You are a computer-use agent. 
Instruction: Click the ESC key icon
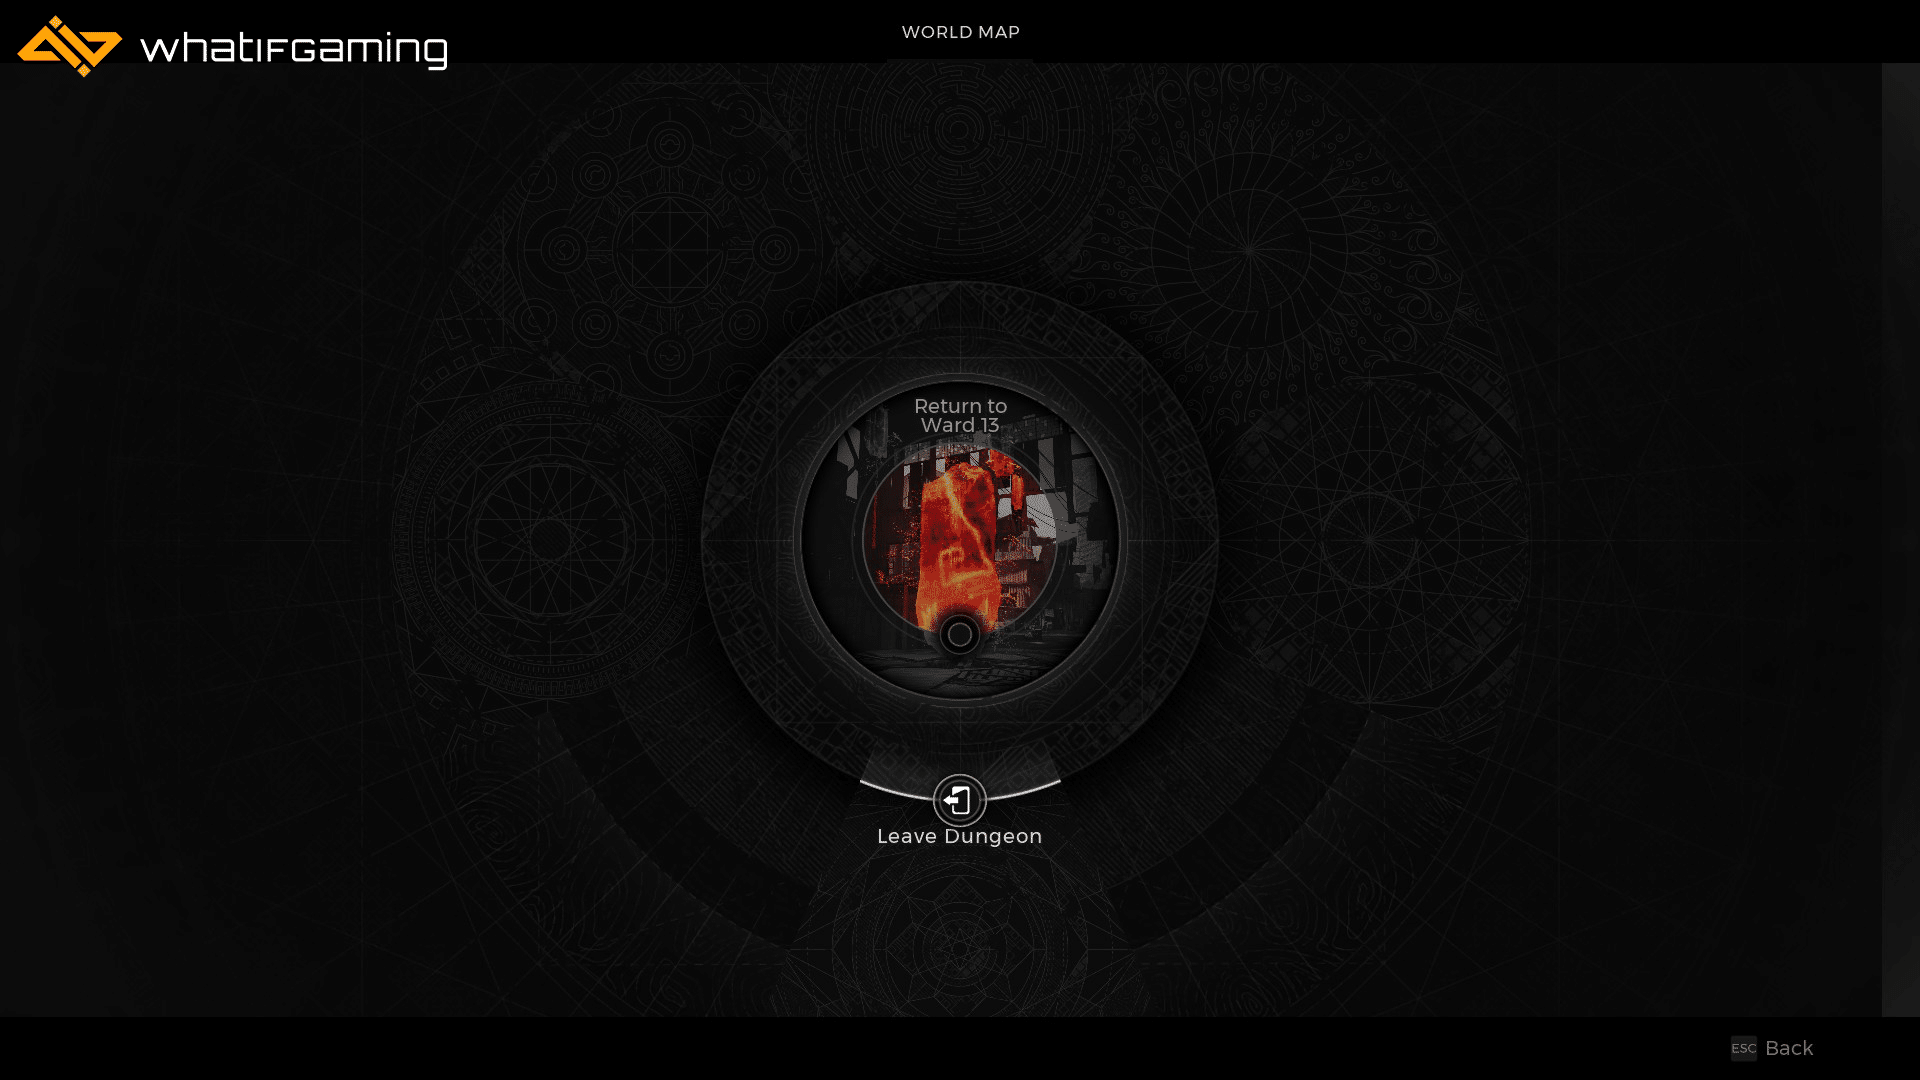coord(1743,1048)
